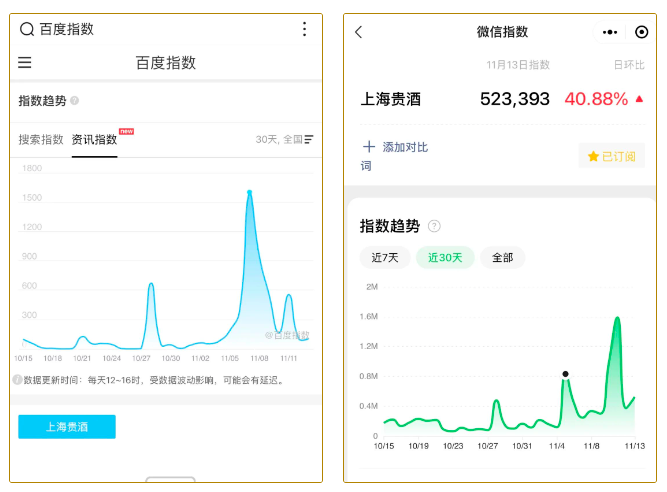Click the 523,393 index value
The image size is (667, 492).
[x=515, y=99]
